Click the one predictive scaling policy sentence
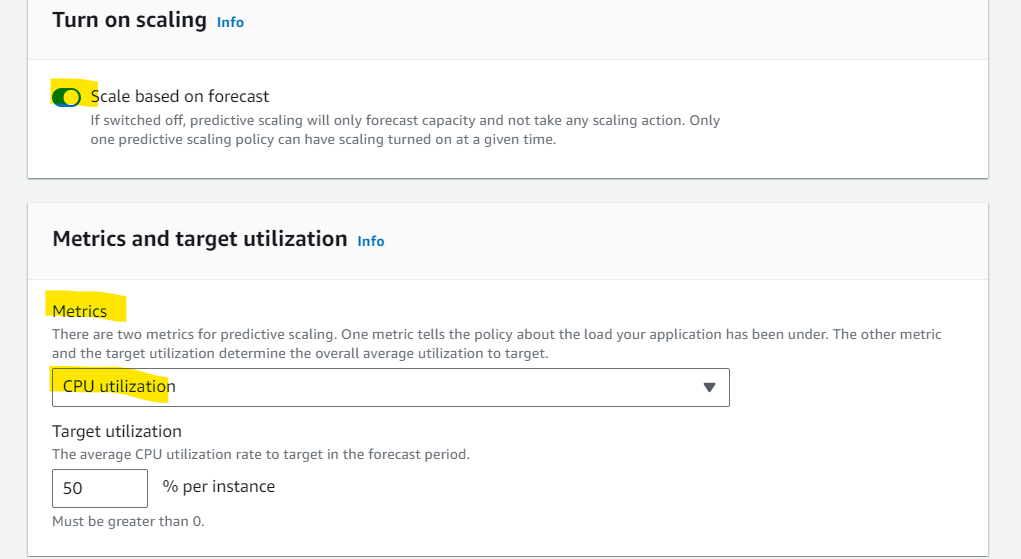This screenshot has width=1021, height=559. pos(324,139)
